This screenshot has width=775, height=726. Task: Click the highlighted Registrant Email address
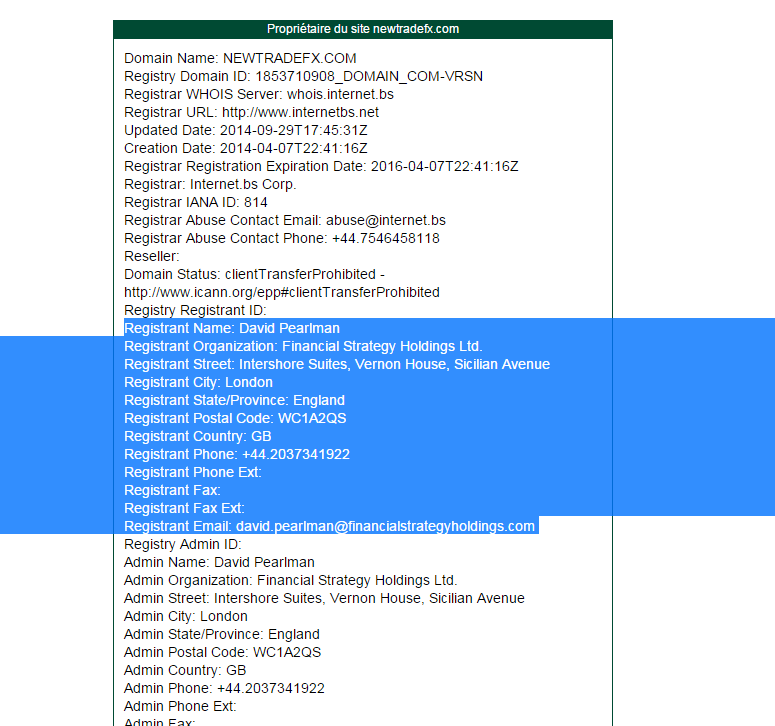(385, 526)
